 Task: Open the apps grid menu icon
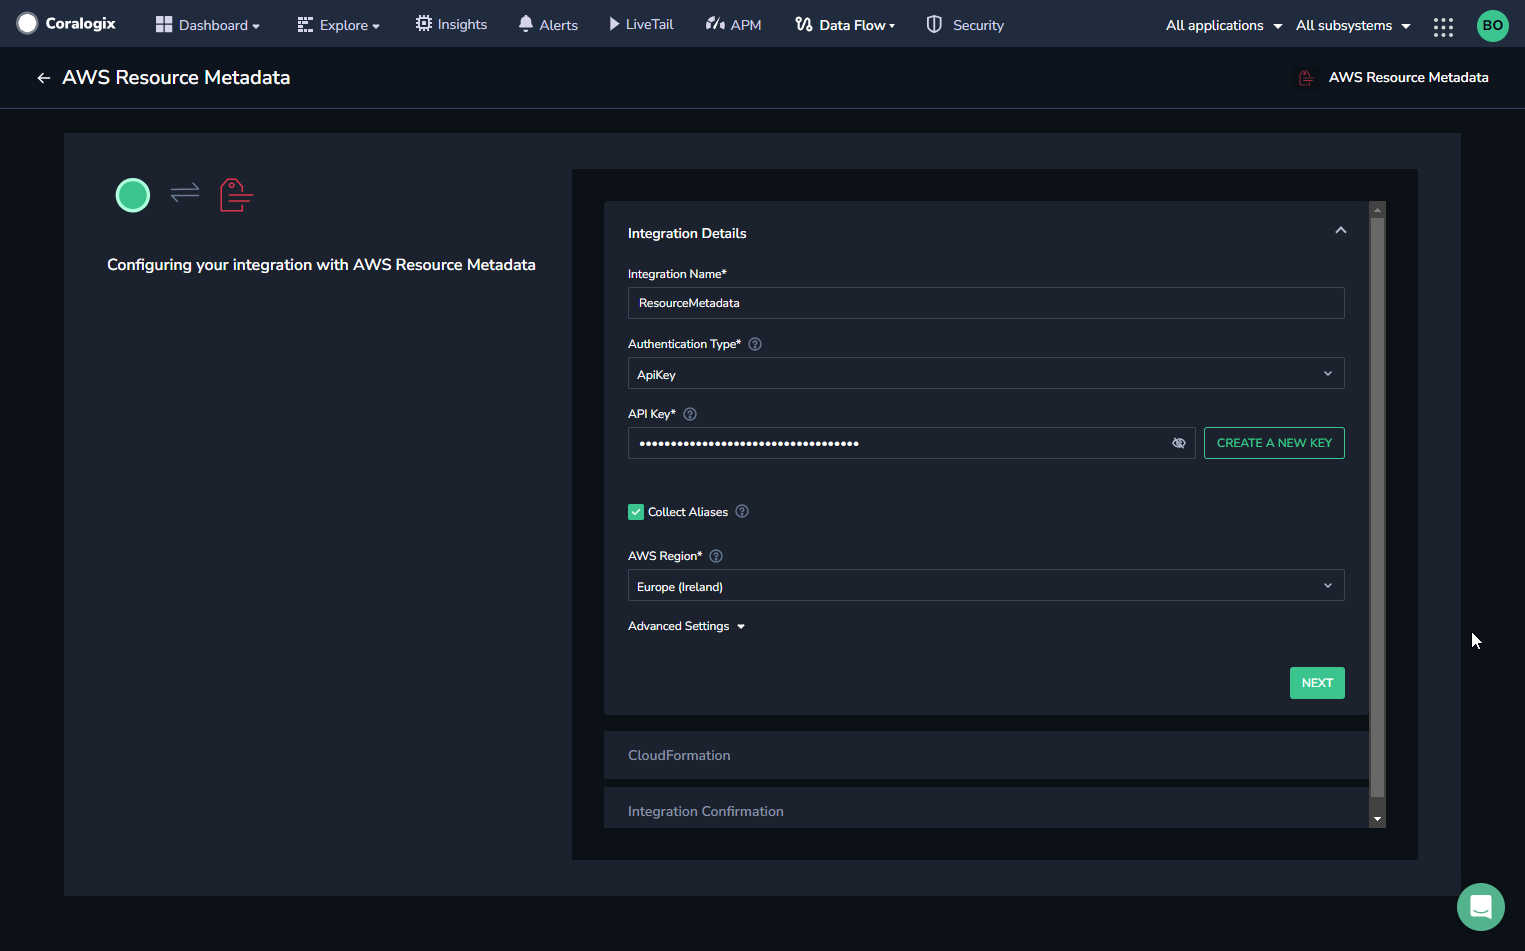(1443, 27)
